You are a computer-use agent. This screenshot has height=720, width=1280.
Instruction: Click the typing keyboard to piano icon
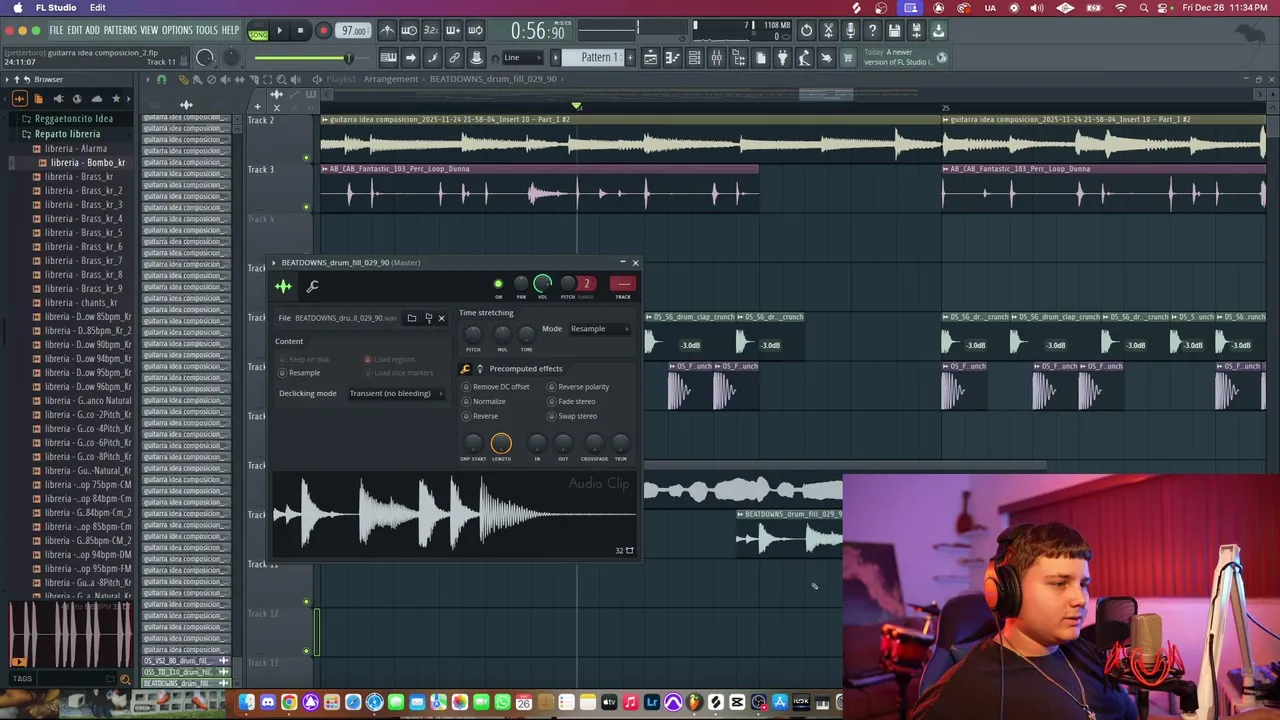388,58
